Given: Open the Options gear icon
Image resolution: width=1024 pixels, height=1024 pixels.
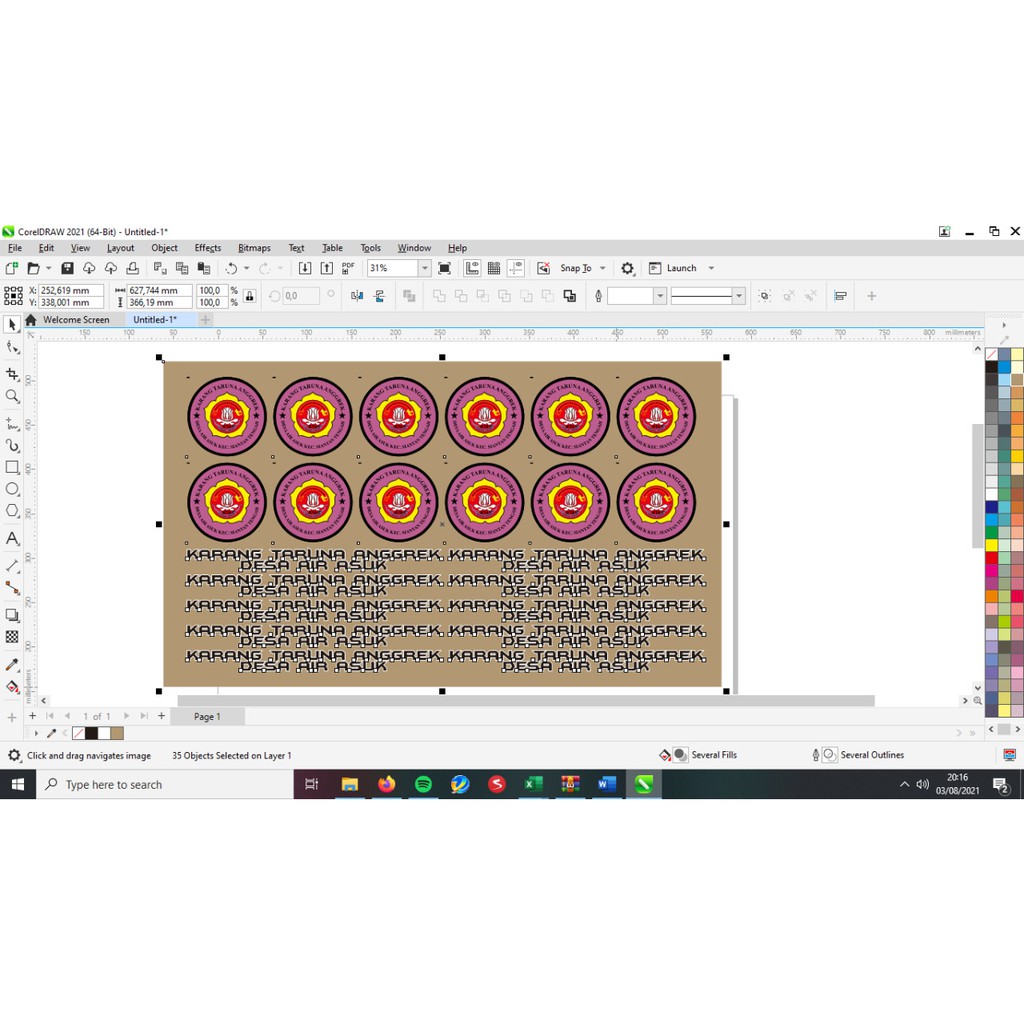Looking at the screenshot, I should (x=628, y=268).
